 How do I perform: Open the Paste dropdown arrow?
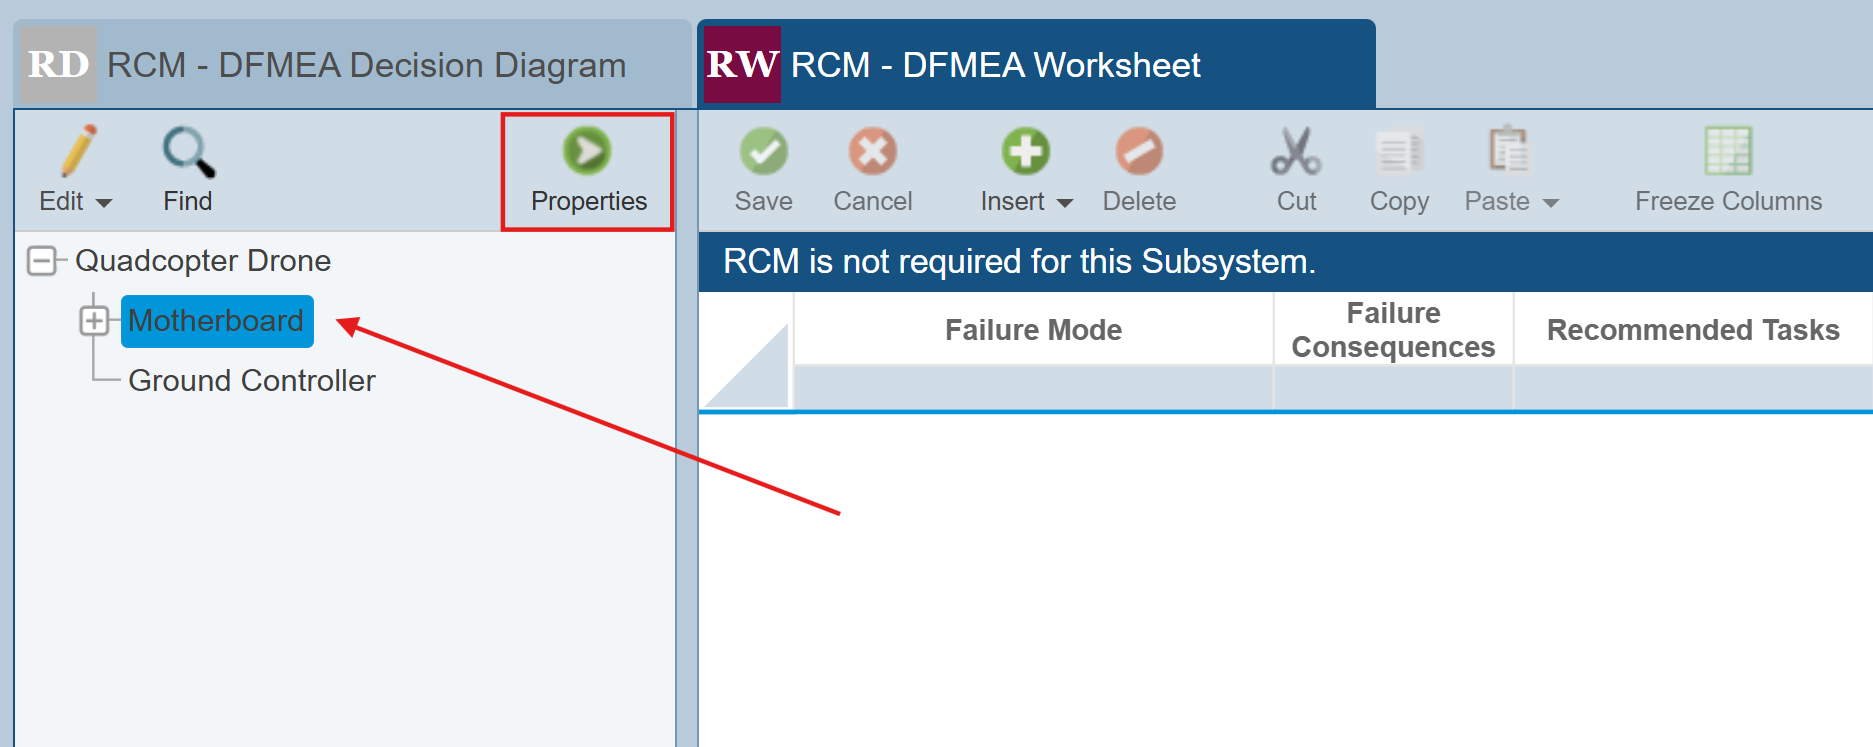[x=1551, y=203]
